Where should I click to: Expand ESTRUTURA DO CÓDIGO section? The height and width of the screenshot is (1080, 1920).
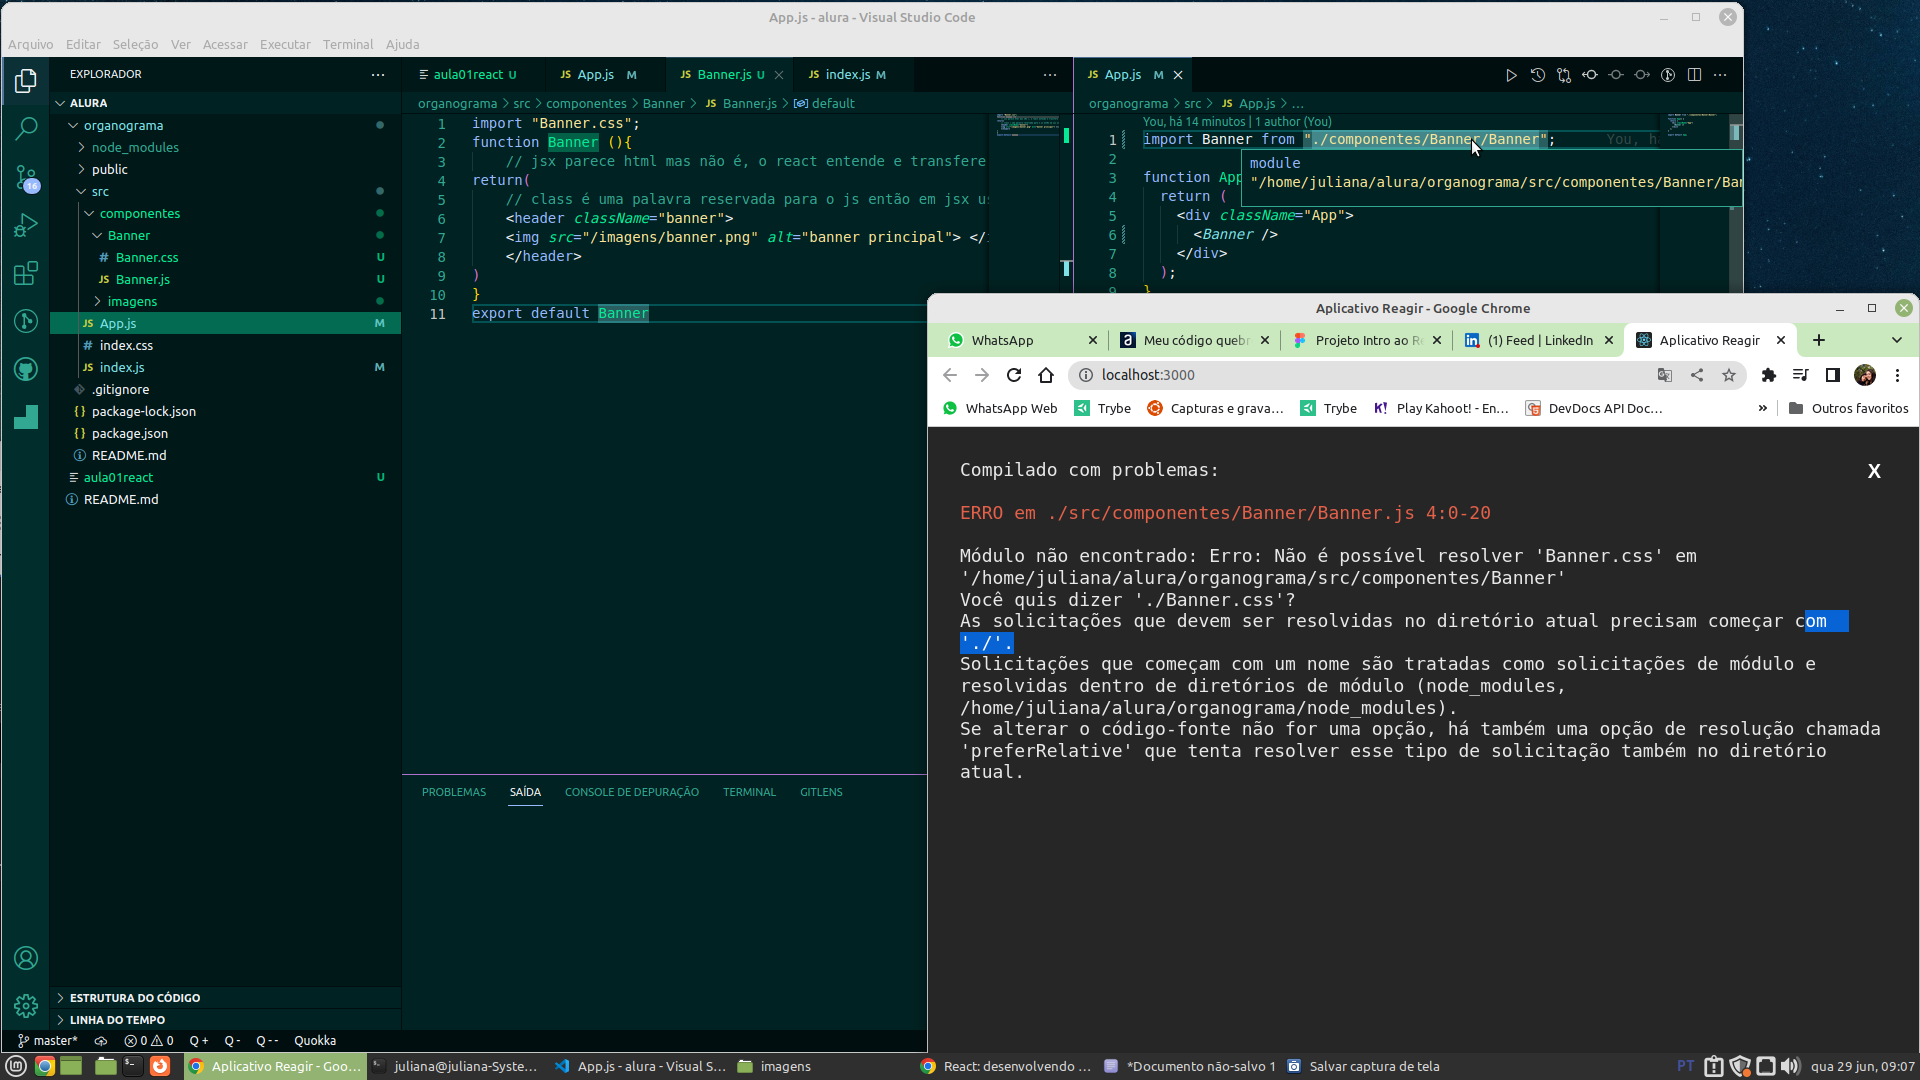(x=135, y=998)
